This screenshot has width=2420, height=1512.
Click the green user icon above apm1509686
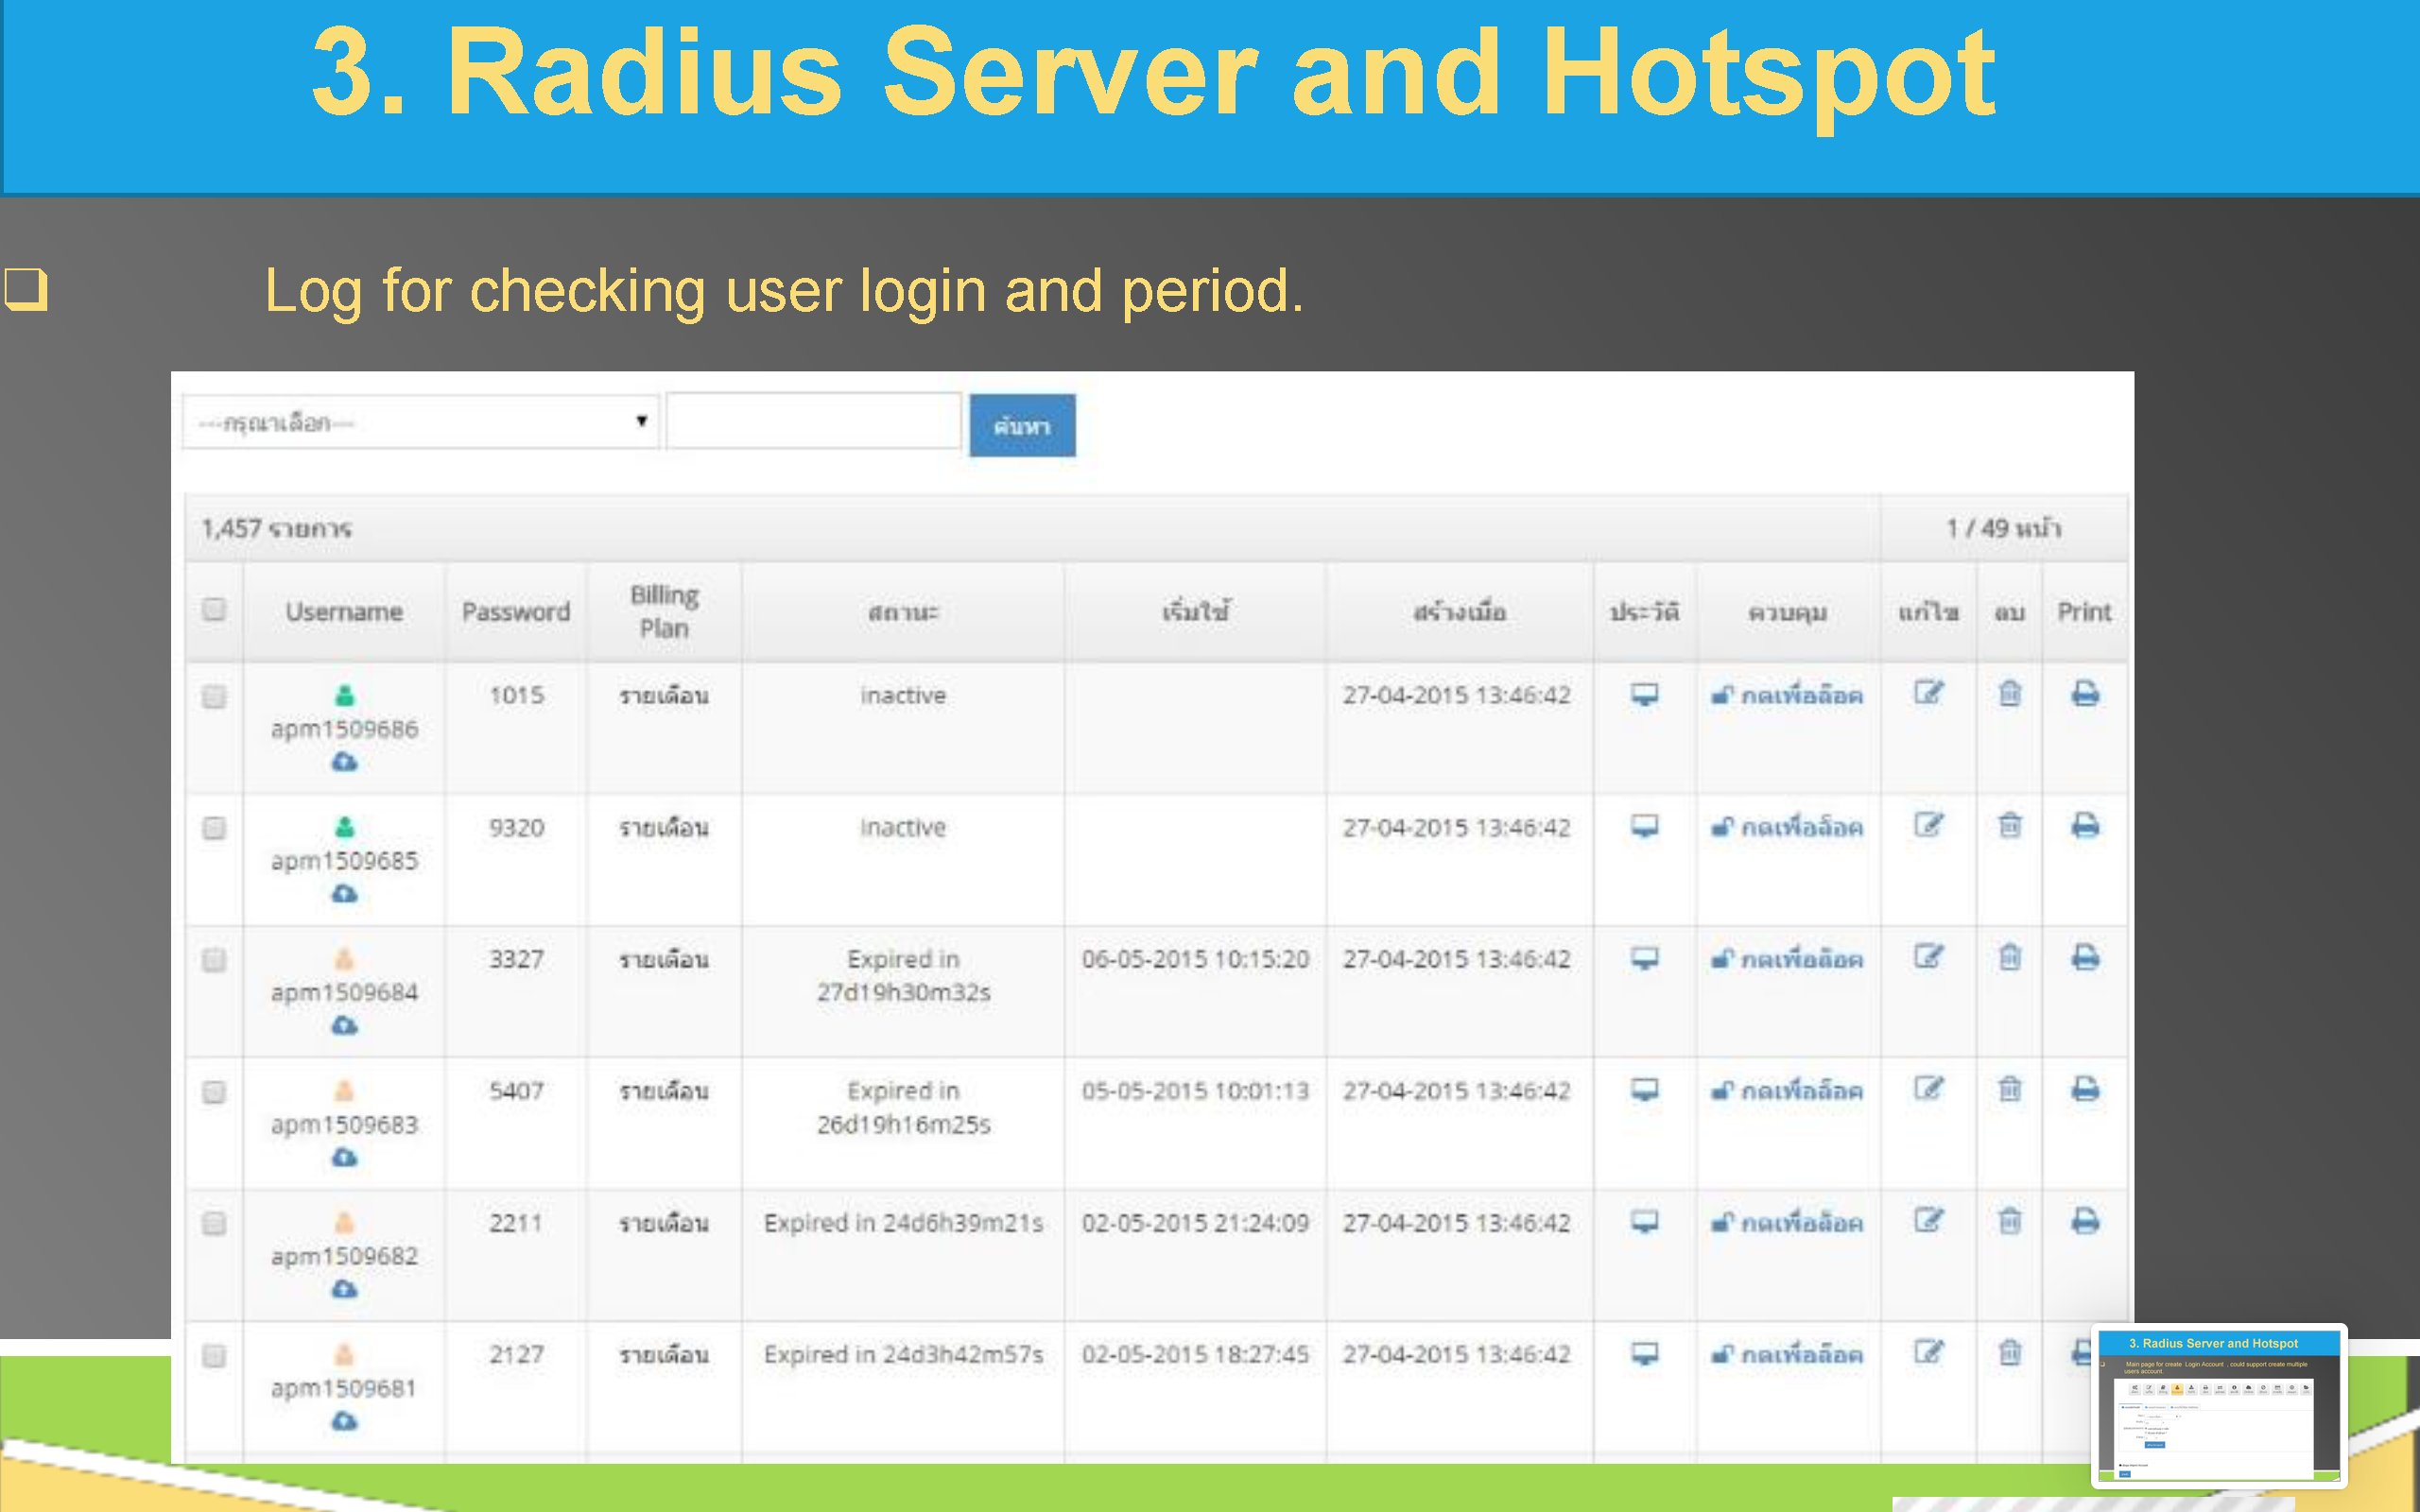tap(344, 695)
